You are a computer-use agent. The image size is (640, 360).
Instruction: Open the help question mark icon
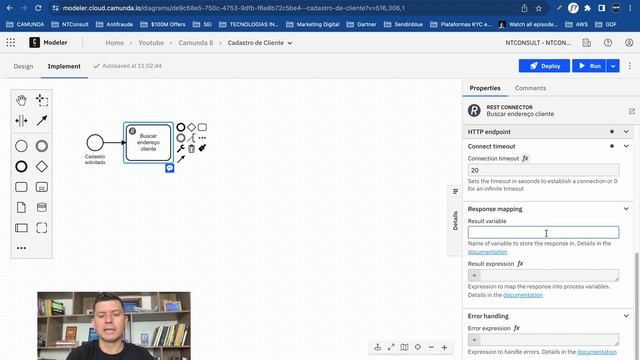(x=608, y=42)
